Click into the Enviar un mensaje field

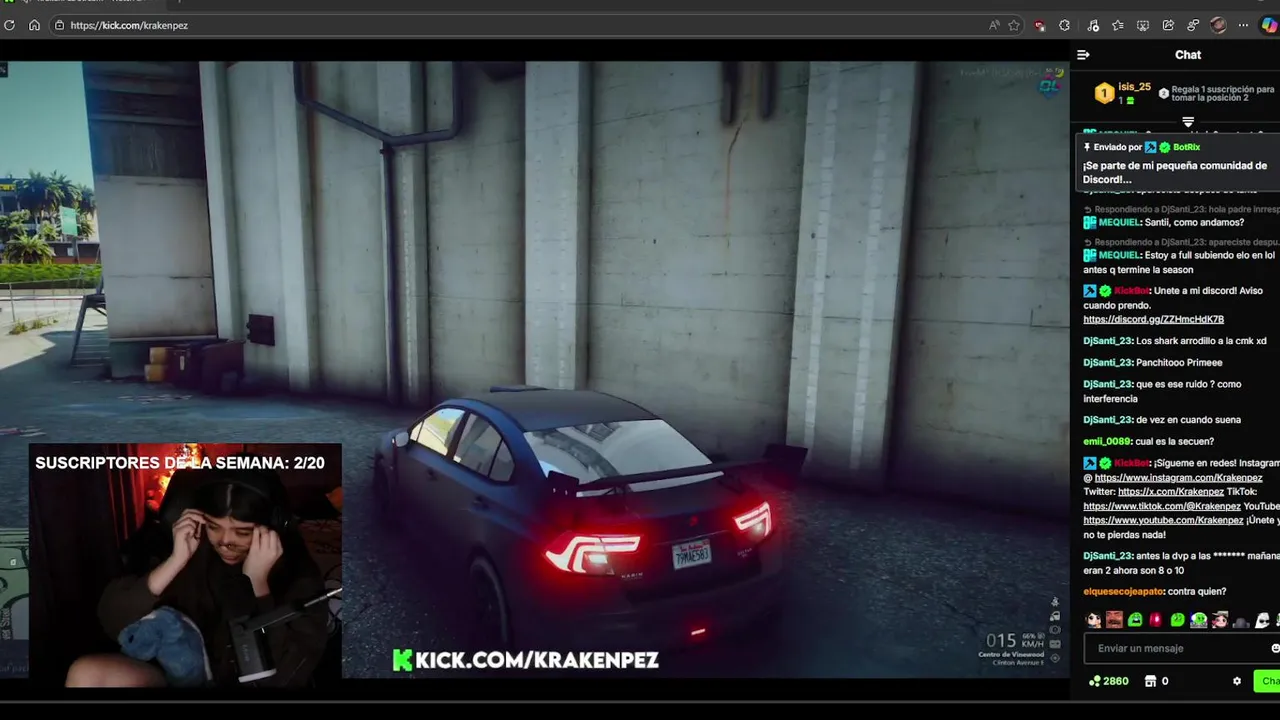click(1180, 648)
